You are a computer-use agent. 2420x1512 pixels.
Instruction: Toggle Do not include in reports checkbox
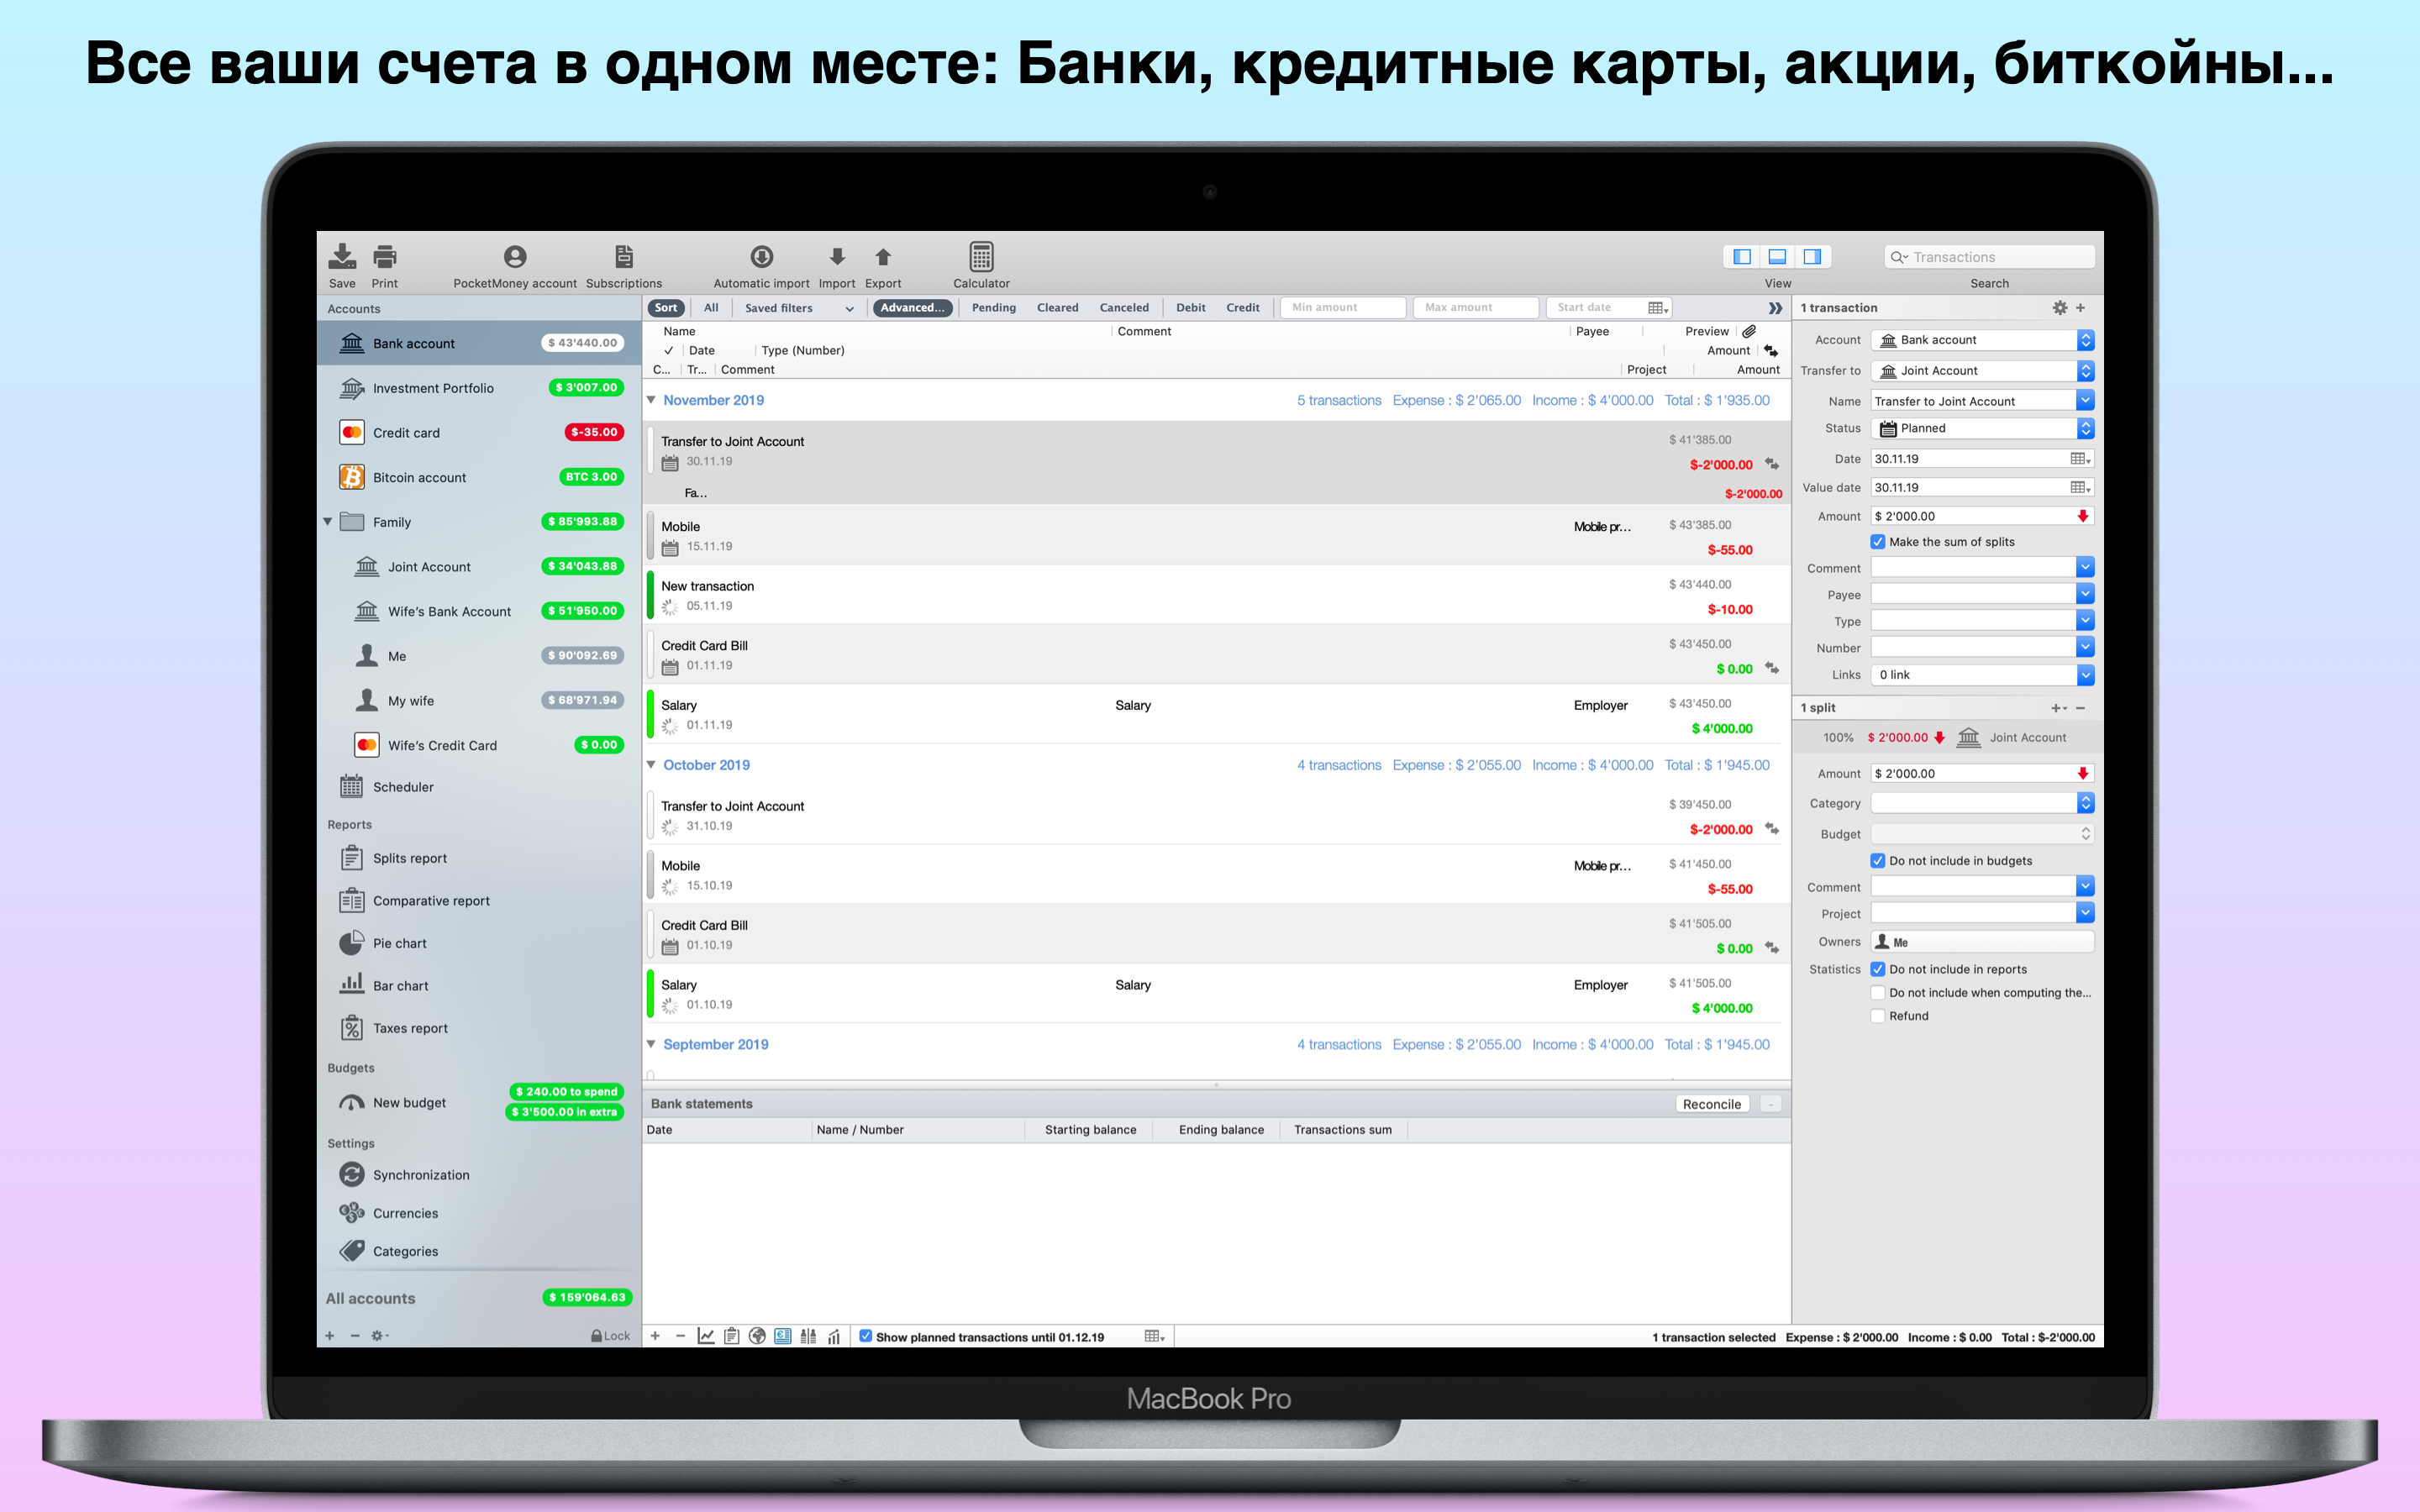click(x=1878, y=969)
